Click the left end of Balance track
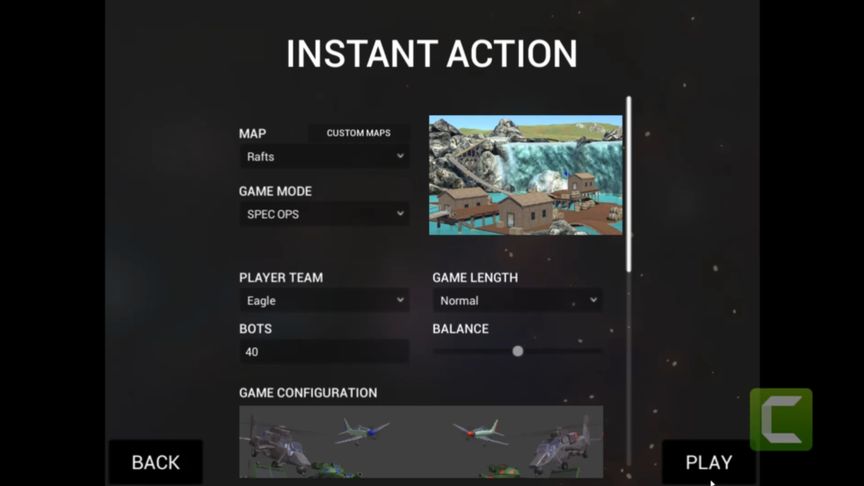Screen dimensions: 864x486 (436, 351)
